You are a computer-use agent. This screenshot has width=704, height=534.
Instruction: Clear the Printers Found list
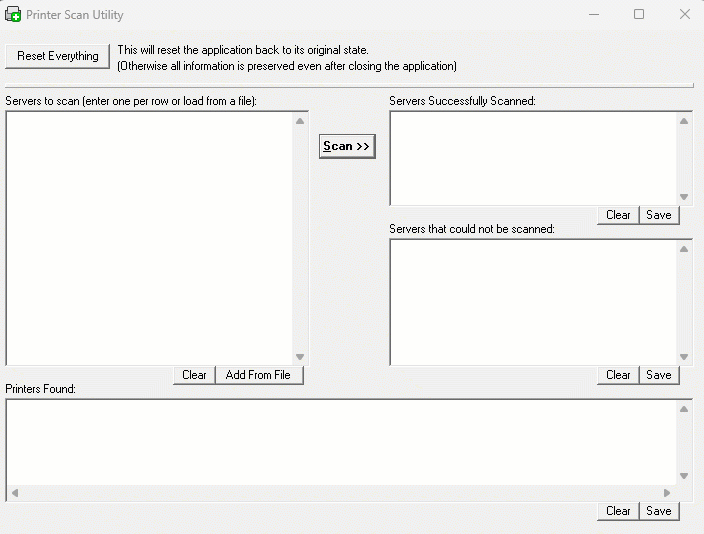tap(618, 511)
